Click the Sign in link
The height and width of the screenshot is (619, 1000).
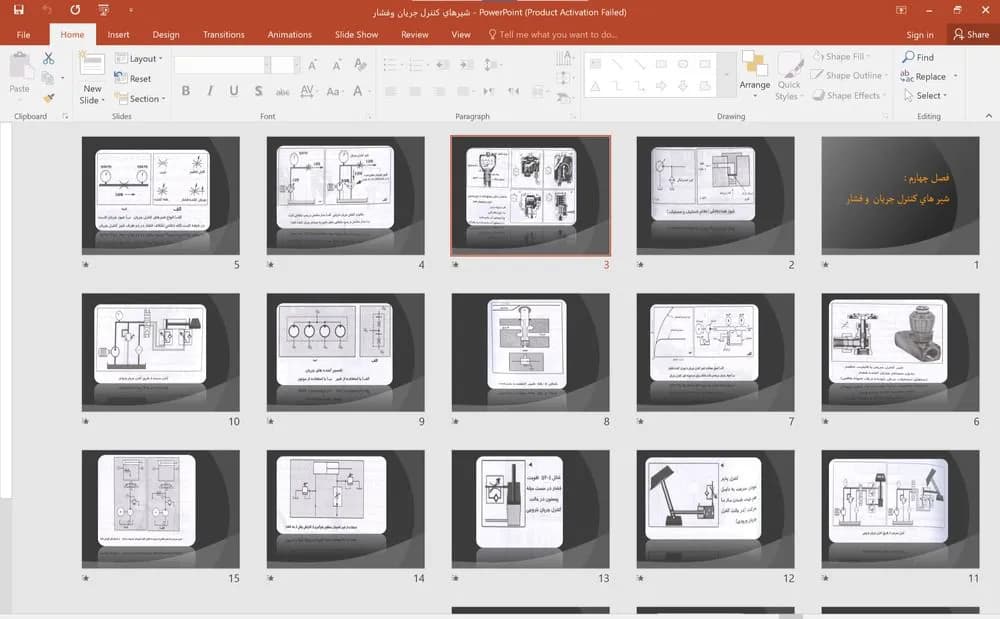pyautogui.click(x=920, y=35)
